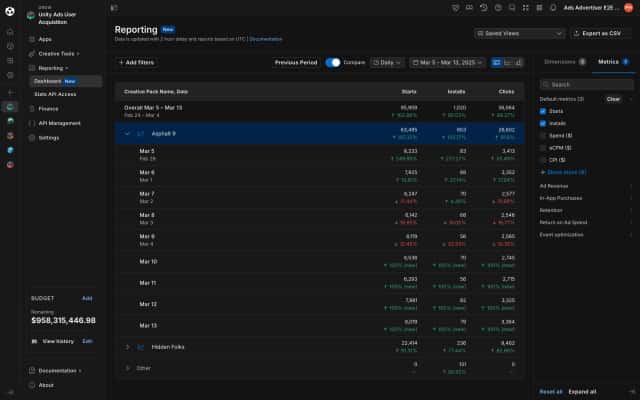The width and height of the screenshot is (640, 400).
Task: Click the Installs column header
Action: tap(456, 92)
